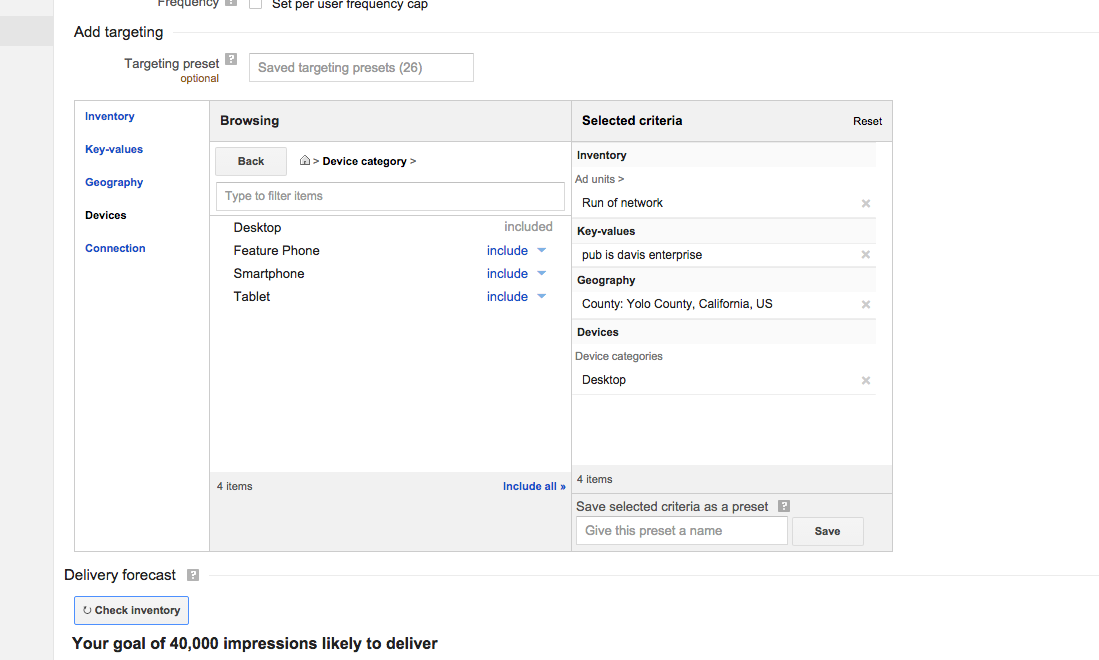1099x660 pixels.
Task: Open Feature Phone include dropdown arrow
Action: pyautogui.click(x=542, y=251)
